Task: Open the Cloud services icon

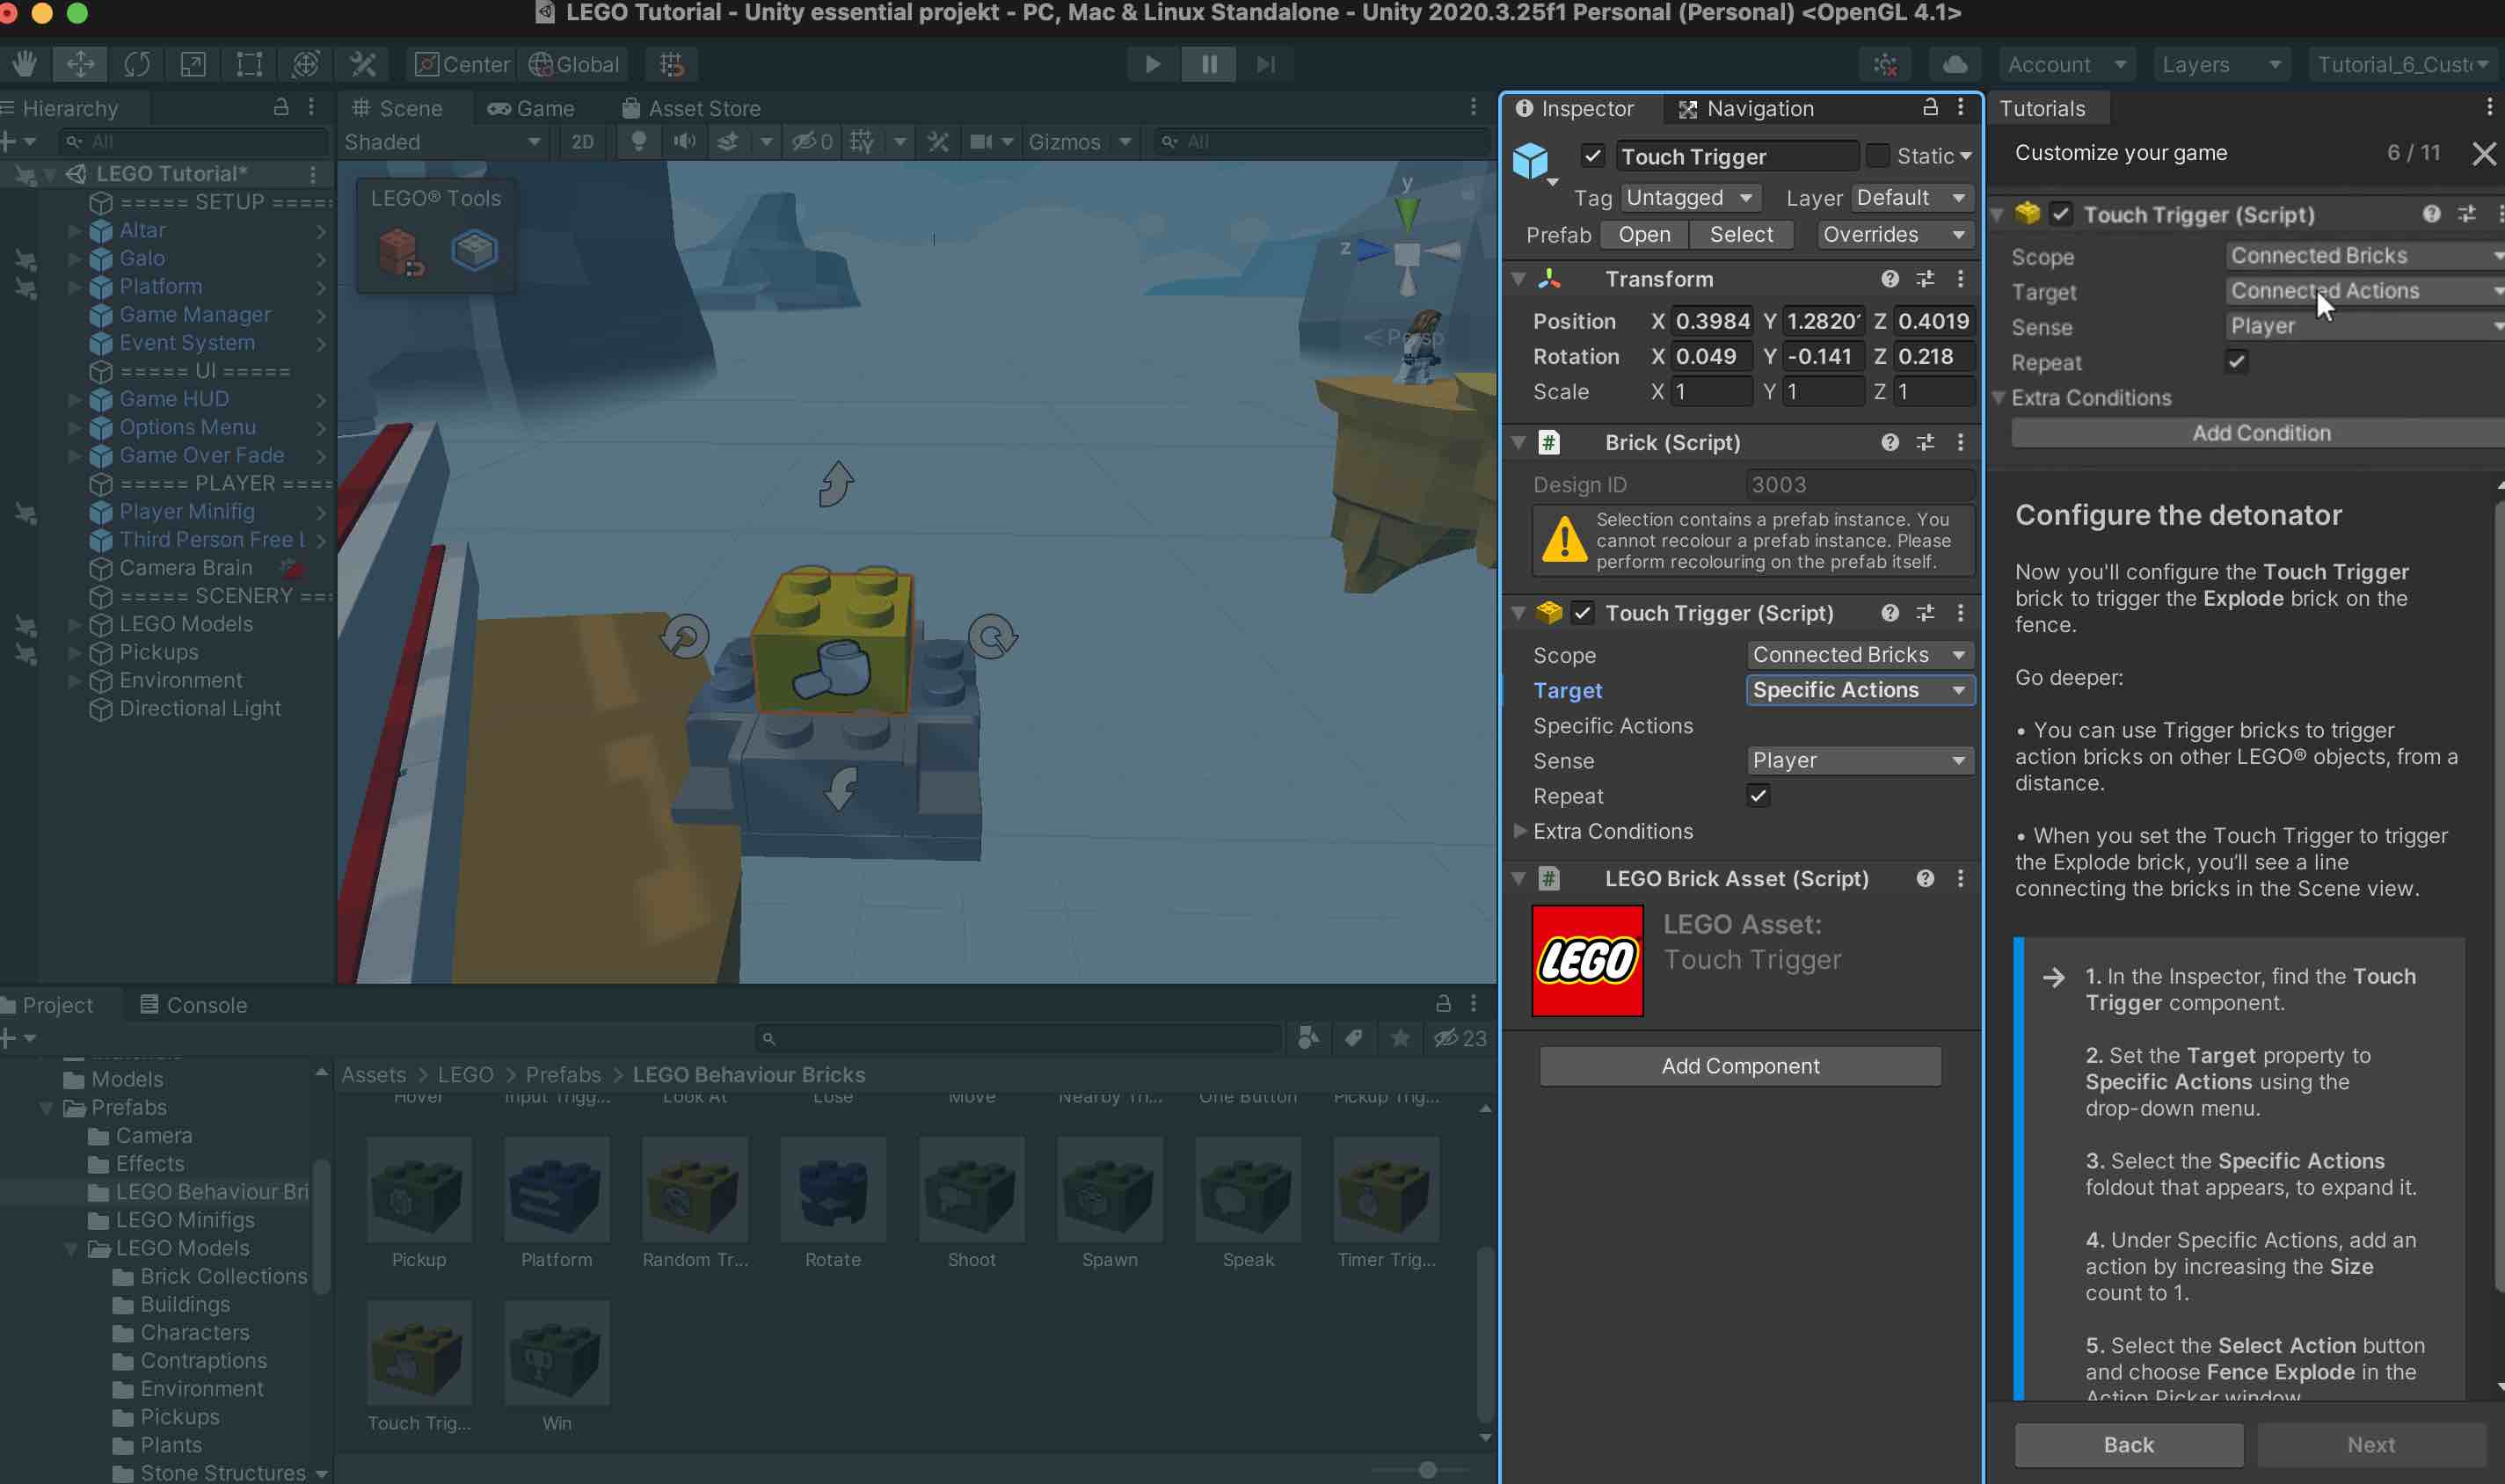Action: tap(1955, 64)
